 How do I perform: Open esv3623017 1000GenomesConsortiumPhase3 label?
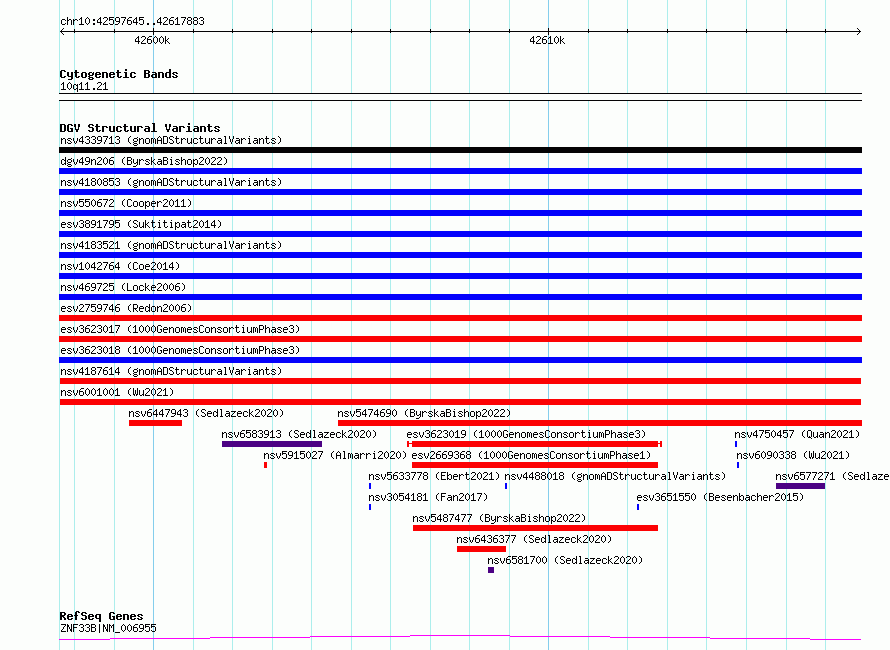[180, 329]
